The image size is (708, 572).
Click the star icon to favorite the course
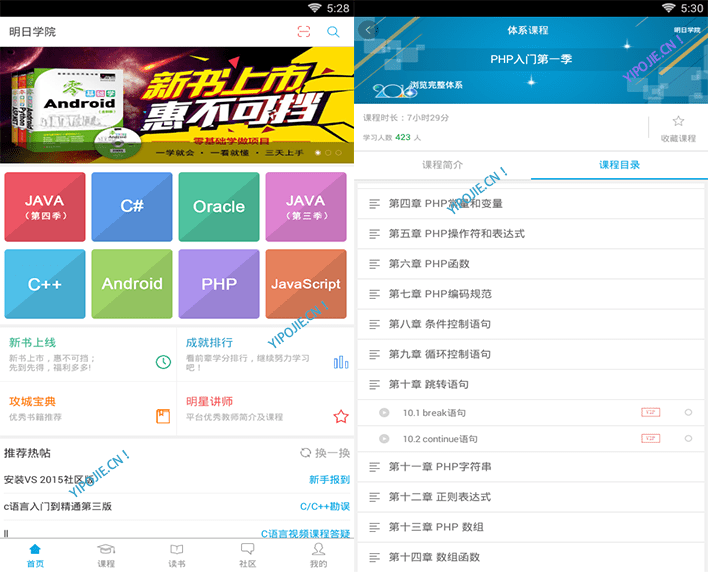click(x=678, y=121)
